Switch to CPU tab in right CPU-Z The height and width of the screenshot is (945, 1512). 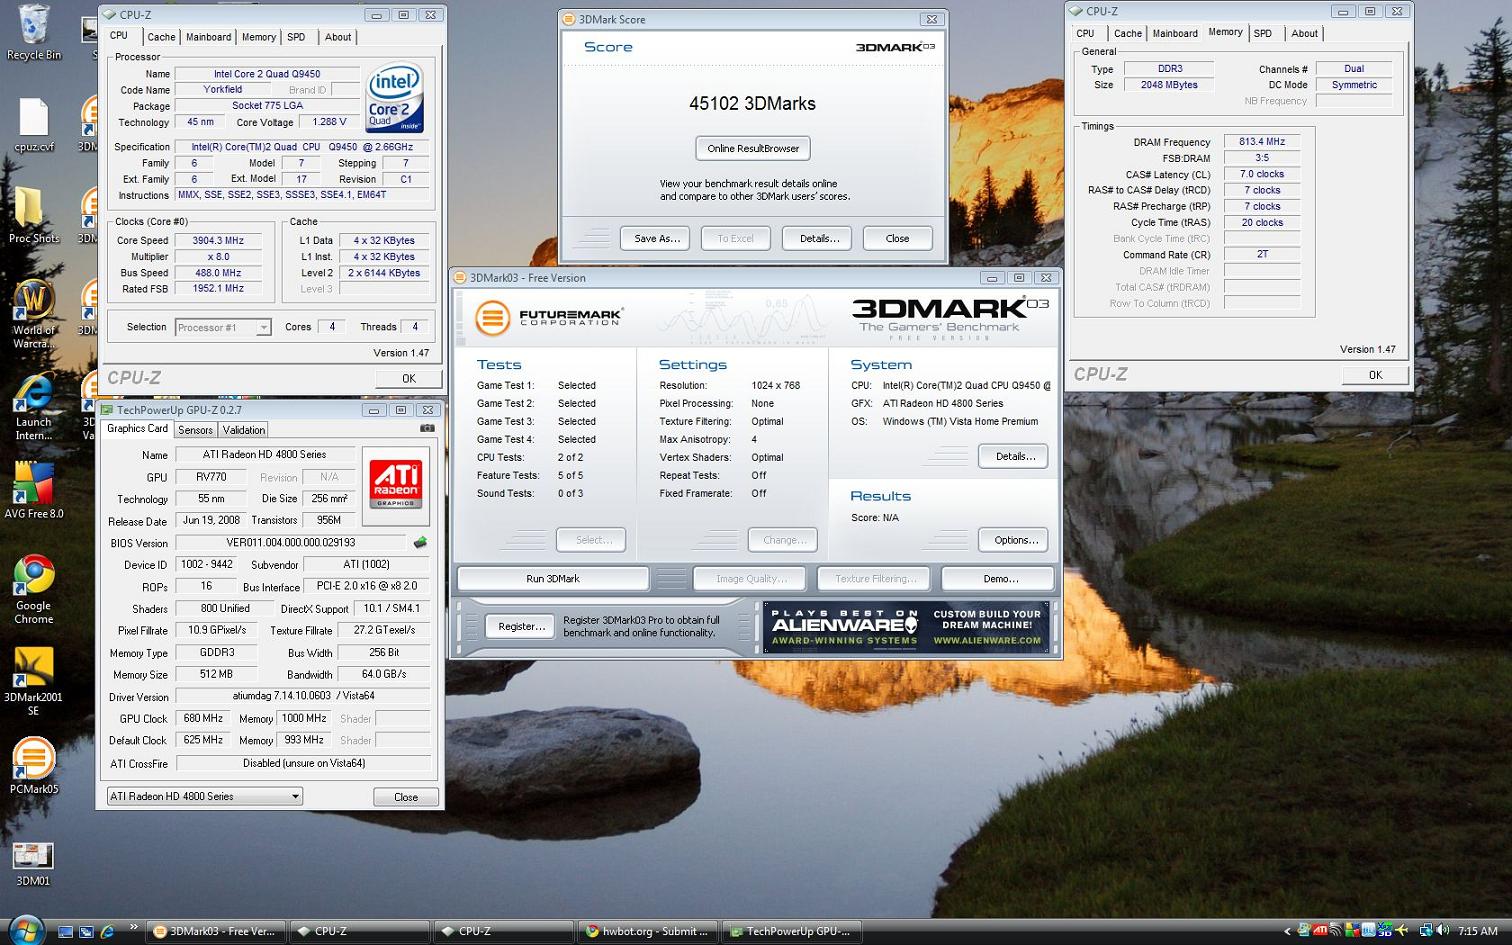(x=1085, y=33)
